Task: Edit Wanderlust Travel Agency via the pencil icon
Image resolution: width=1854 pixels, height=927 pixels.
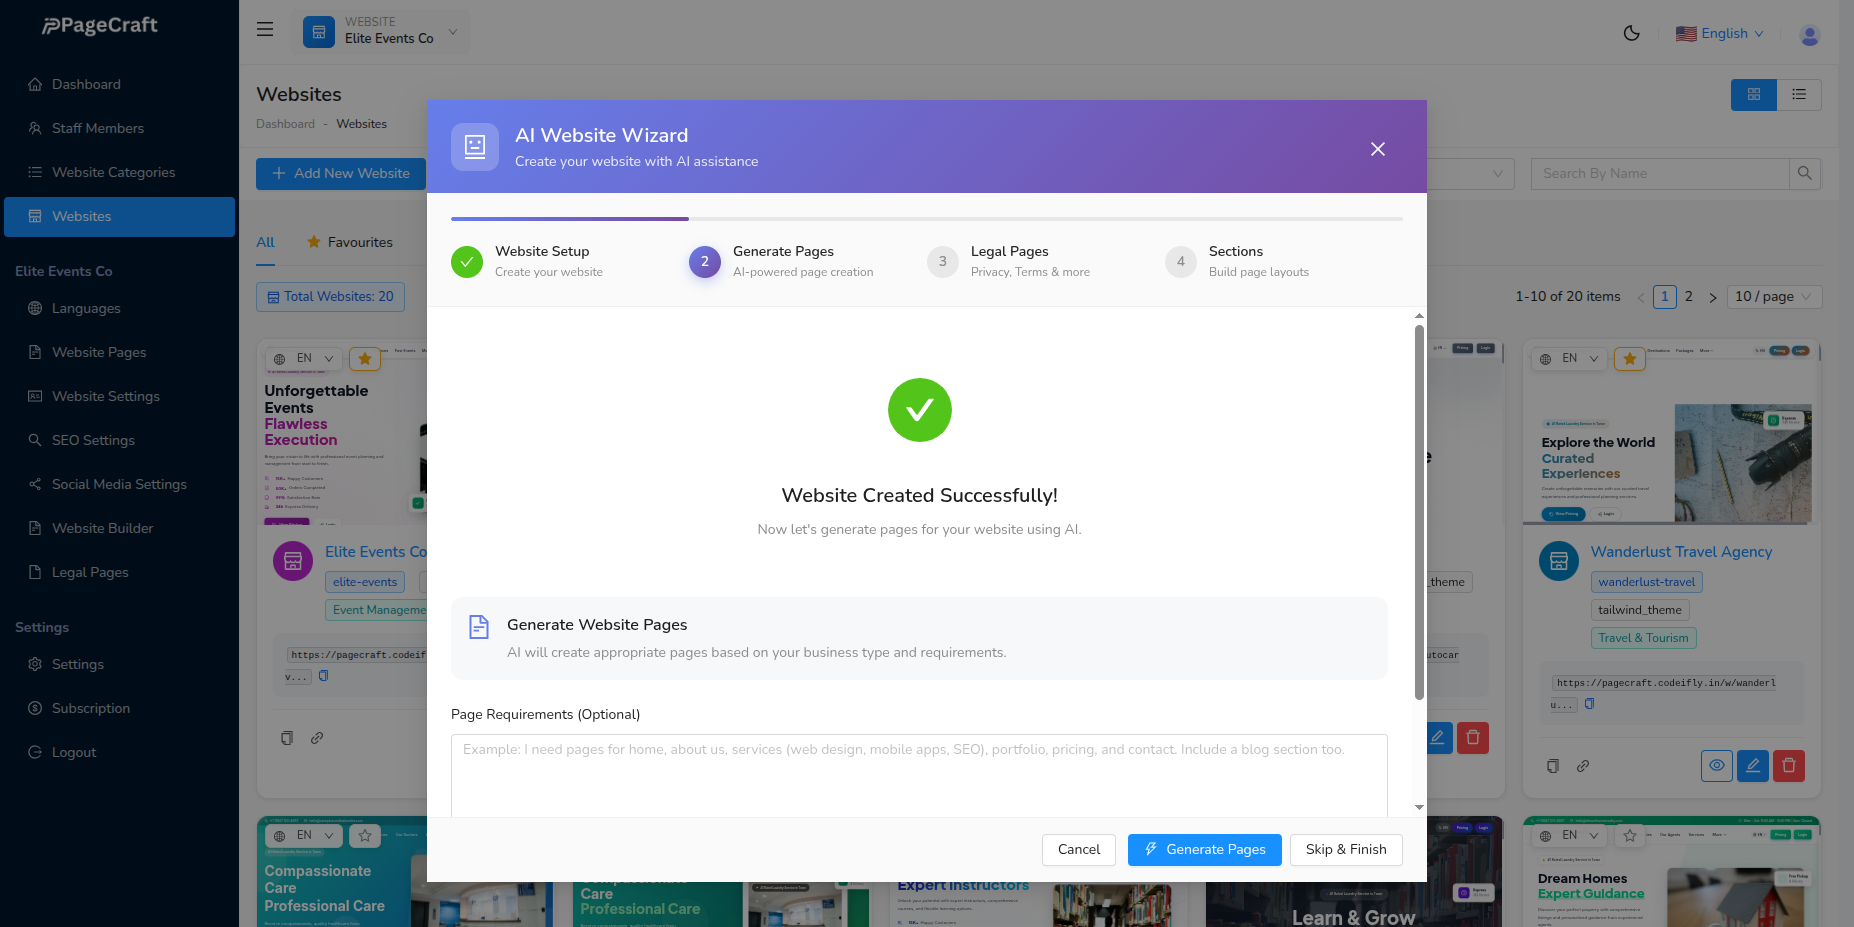Action: [1753, 765]
